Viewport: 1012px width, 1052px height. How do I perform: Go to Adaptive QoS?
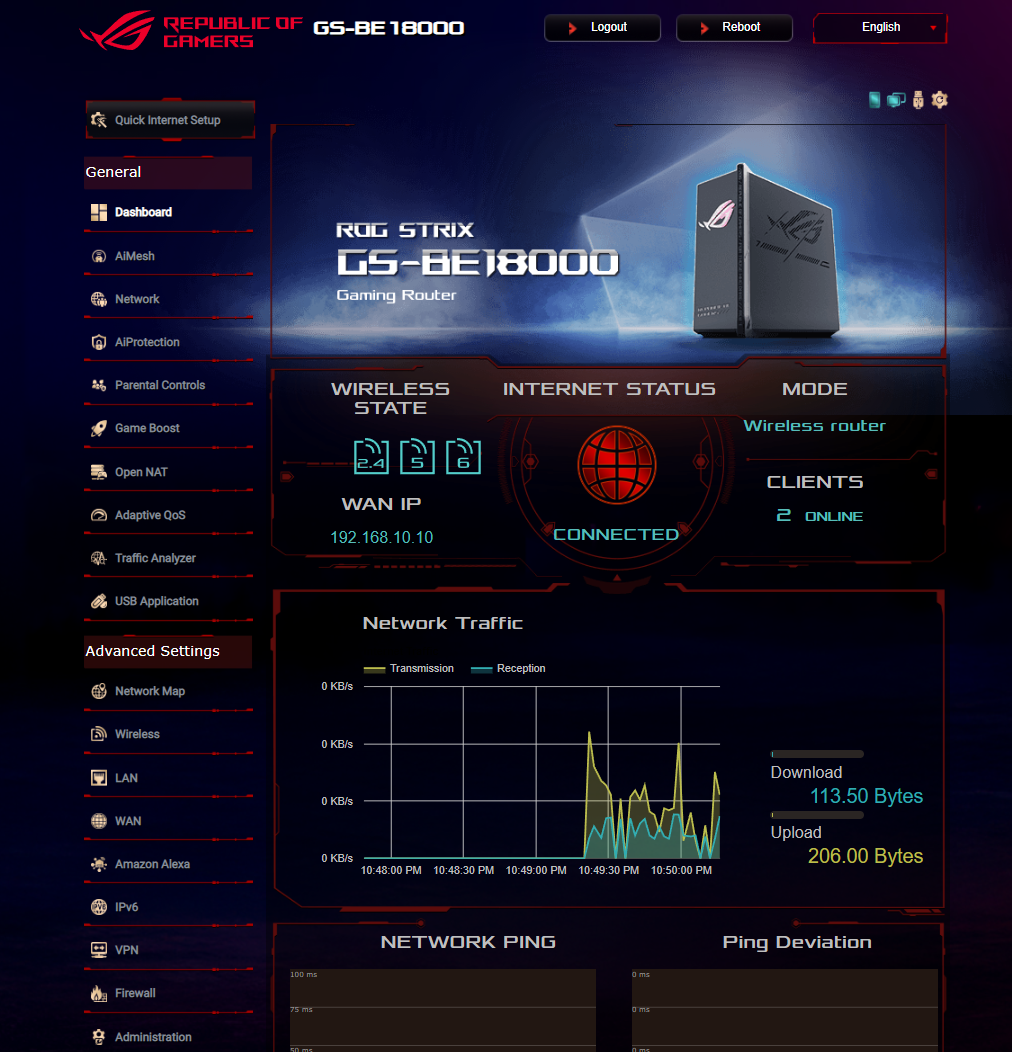[x=150, y=515]
